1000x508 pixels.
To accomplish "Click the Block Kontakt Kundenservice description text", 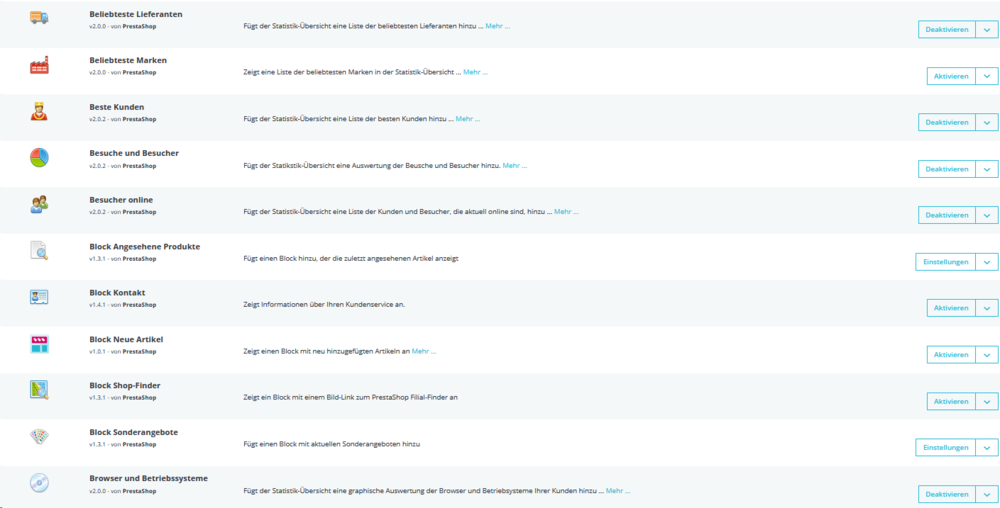I will pyautogui.click(x=324, y=305).
